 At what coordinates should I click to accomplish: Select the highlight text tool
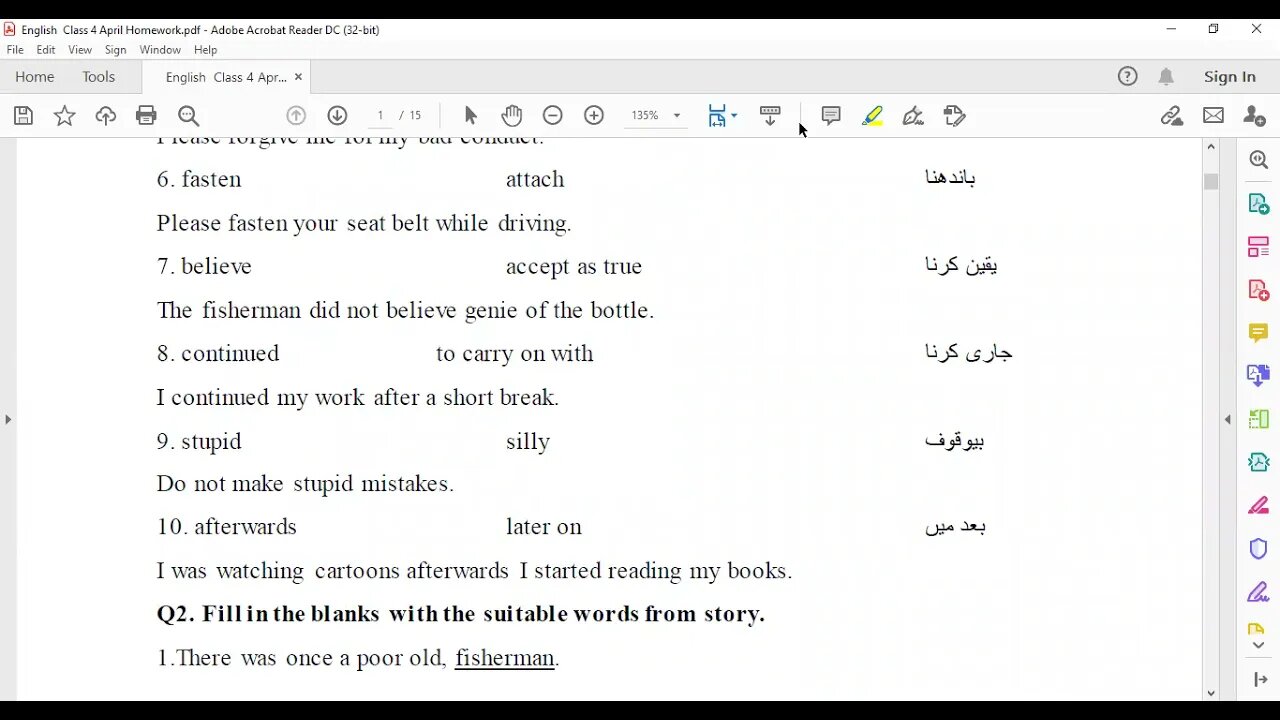(x=872, y=116)
